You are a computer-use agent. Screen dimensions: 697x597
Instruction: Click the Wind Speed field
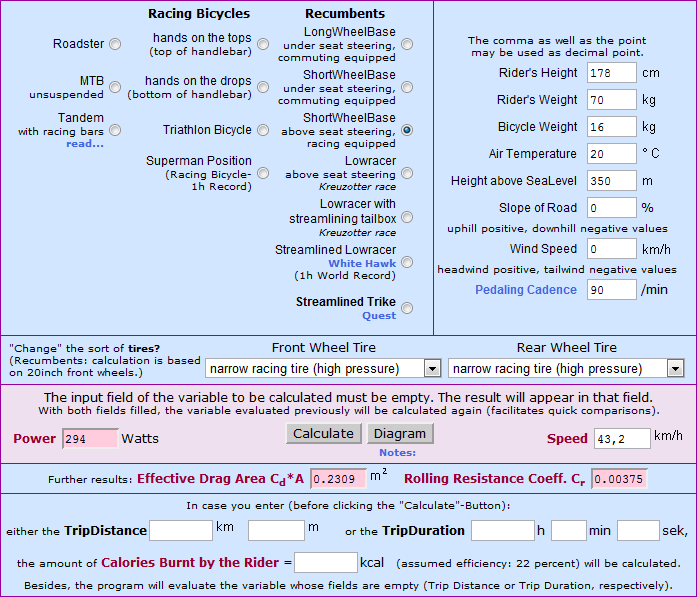point(612,249)
